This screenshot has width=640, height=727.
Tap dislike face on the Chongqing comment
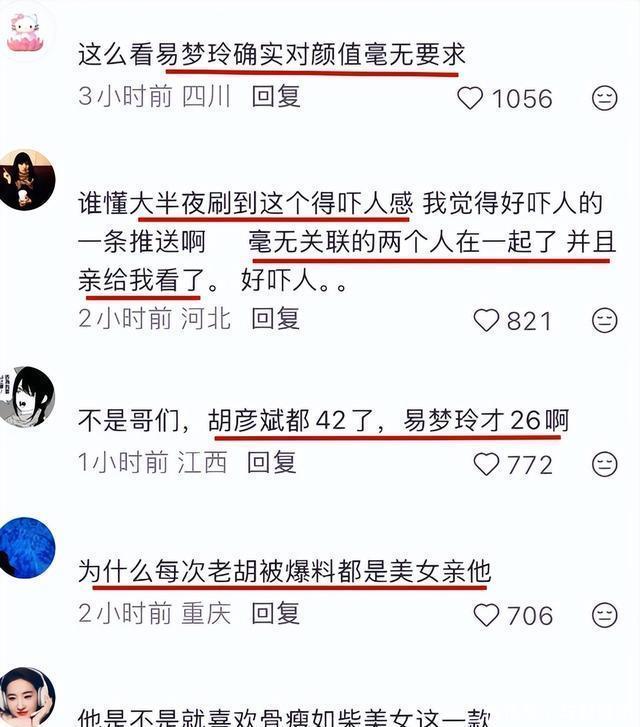tap(604, 615)
